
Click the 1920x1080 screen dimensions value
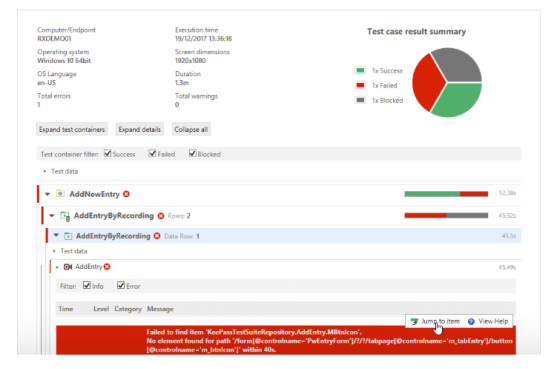tap(190, 60)
